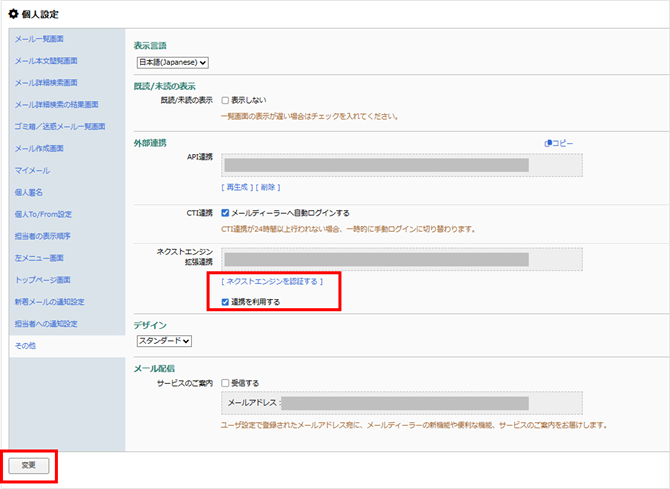Open マイメール sidebar item
The height and width of the screenshot is (489, 670).
pos(32,170)
